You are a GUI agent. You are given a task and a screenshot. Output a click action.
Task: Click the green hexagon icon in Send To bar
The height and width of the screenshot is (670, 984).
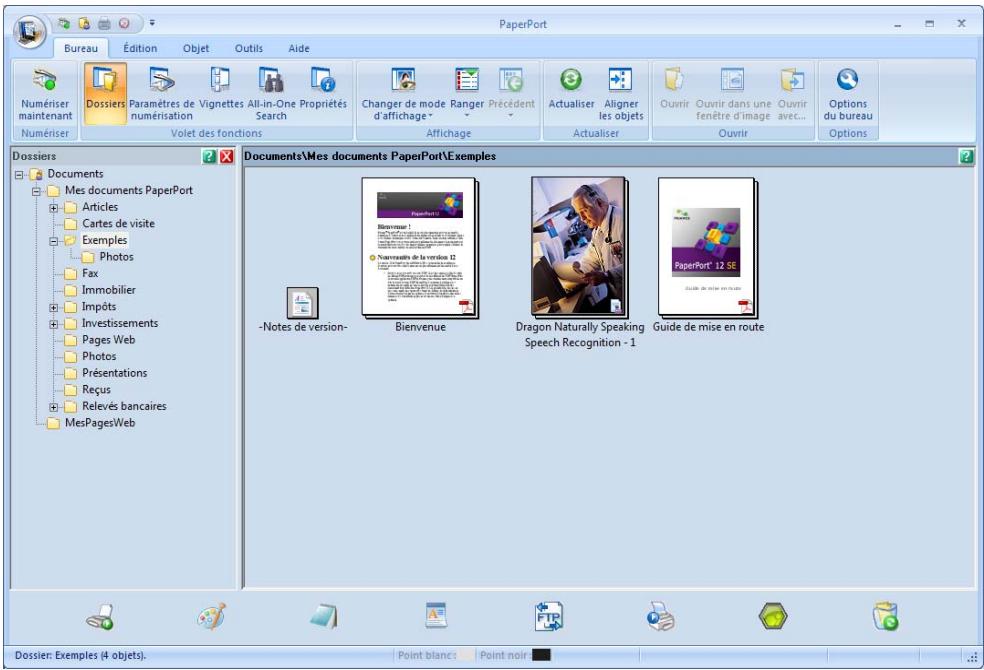click(773, 617)
